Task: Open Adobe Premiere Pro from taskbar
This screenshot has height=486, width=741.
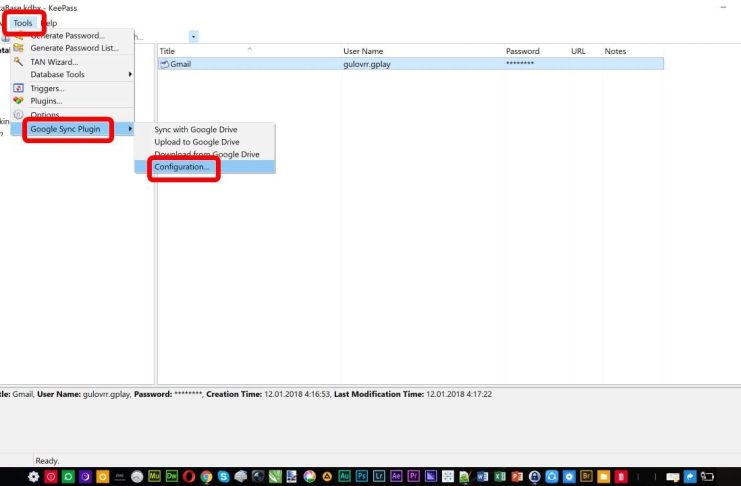Action: click(413, 476)
